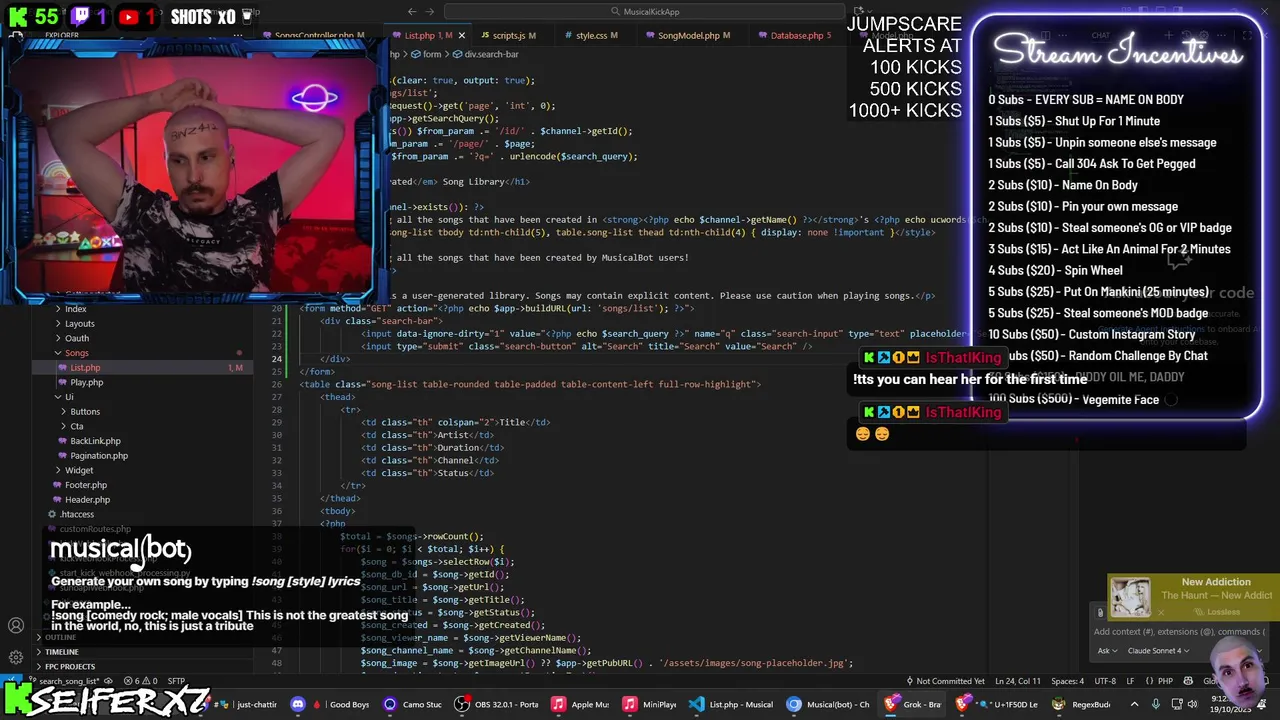Expand the Index folder in Explorer
This screenshot has width=1280, height=720.
(x=75, y=309)
